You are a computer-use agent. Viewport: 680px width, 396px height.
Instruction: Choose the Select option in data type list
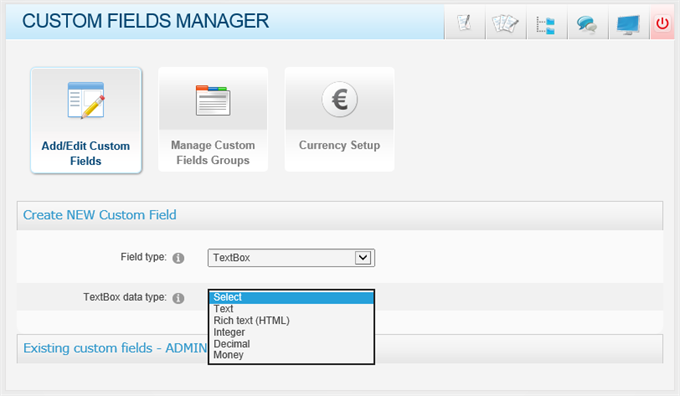291,297
